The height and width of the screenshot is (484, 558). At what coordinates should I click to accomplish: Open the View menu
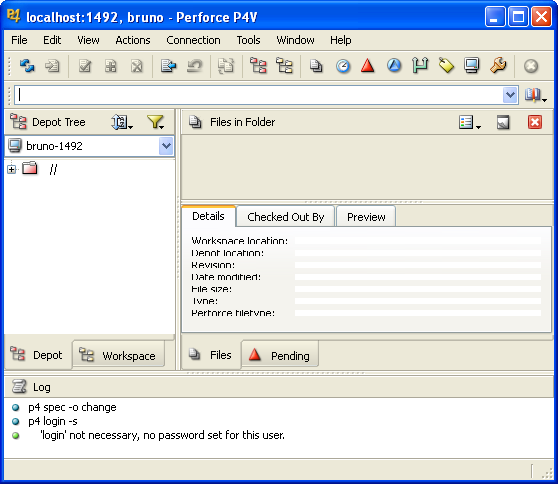(x=88, y=40)
